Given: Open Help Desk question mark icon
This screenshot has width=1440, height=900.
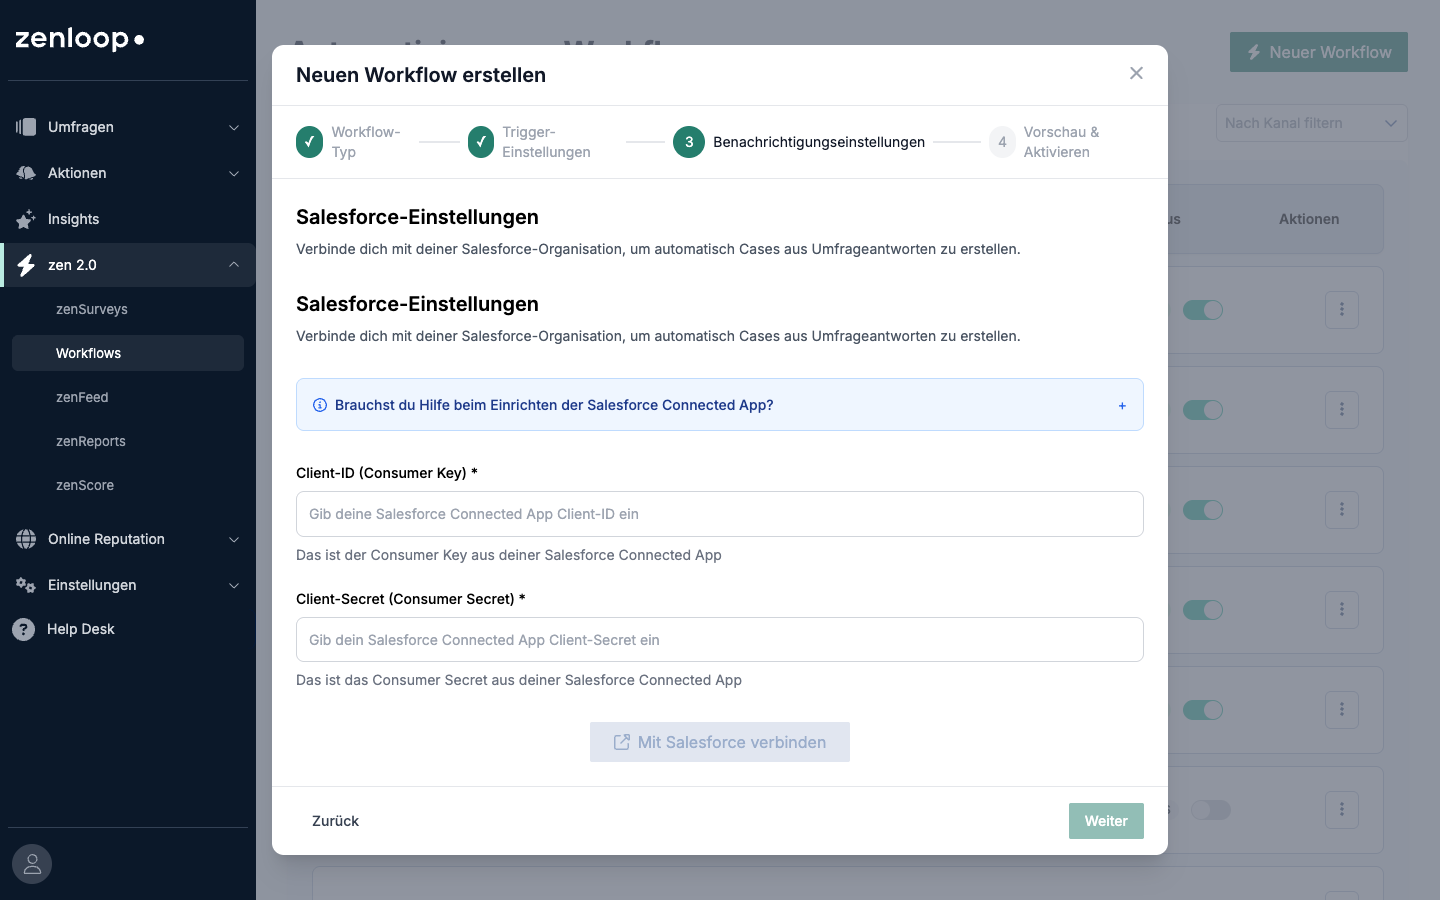Looking at the screenshot, I should pyautogui.click(x=23, y=629).
